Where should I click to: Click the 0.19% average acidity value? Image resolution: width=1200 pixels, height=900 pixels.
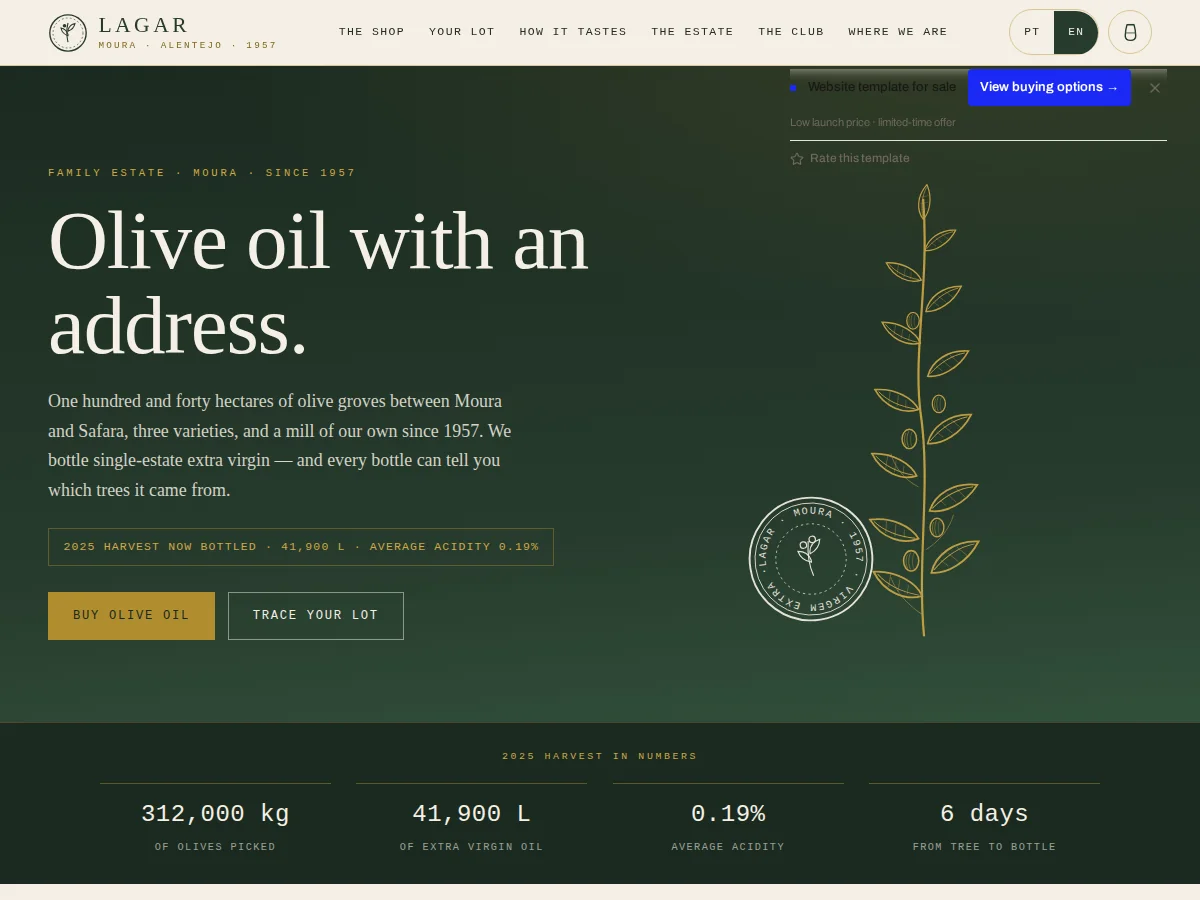pyautogui.click(x=728, y=814)
